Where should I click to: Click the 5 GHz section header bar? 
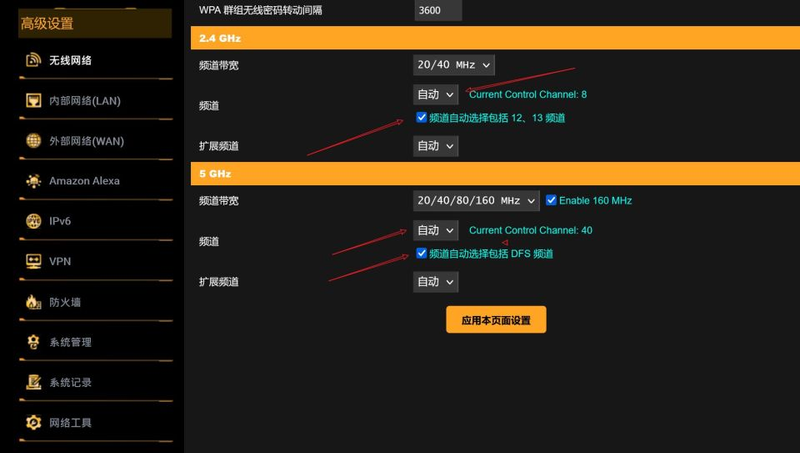tap(495, 173)
